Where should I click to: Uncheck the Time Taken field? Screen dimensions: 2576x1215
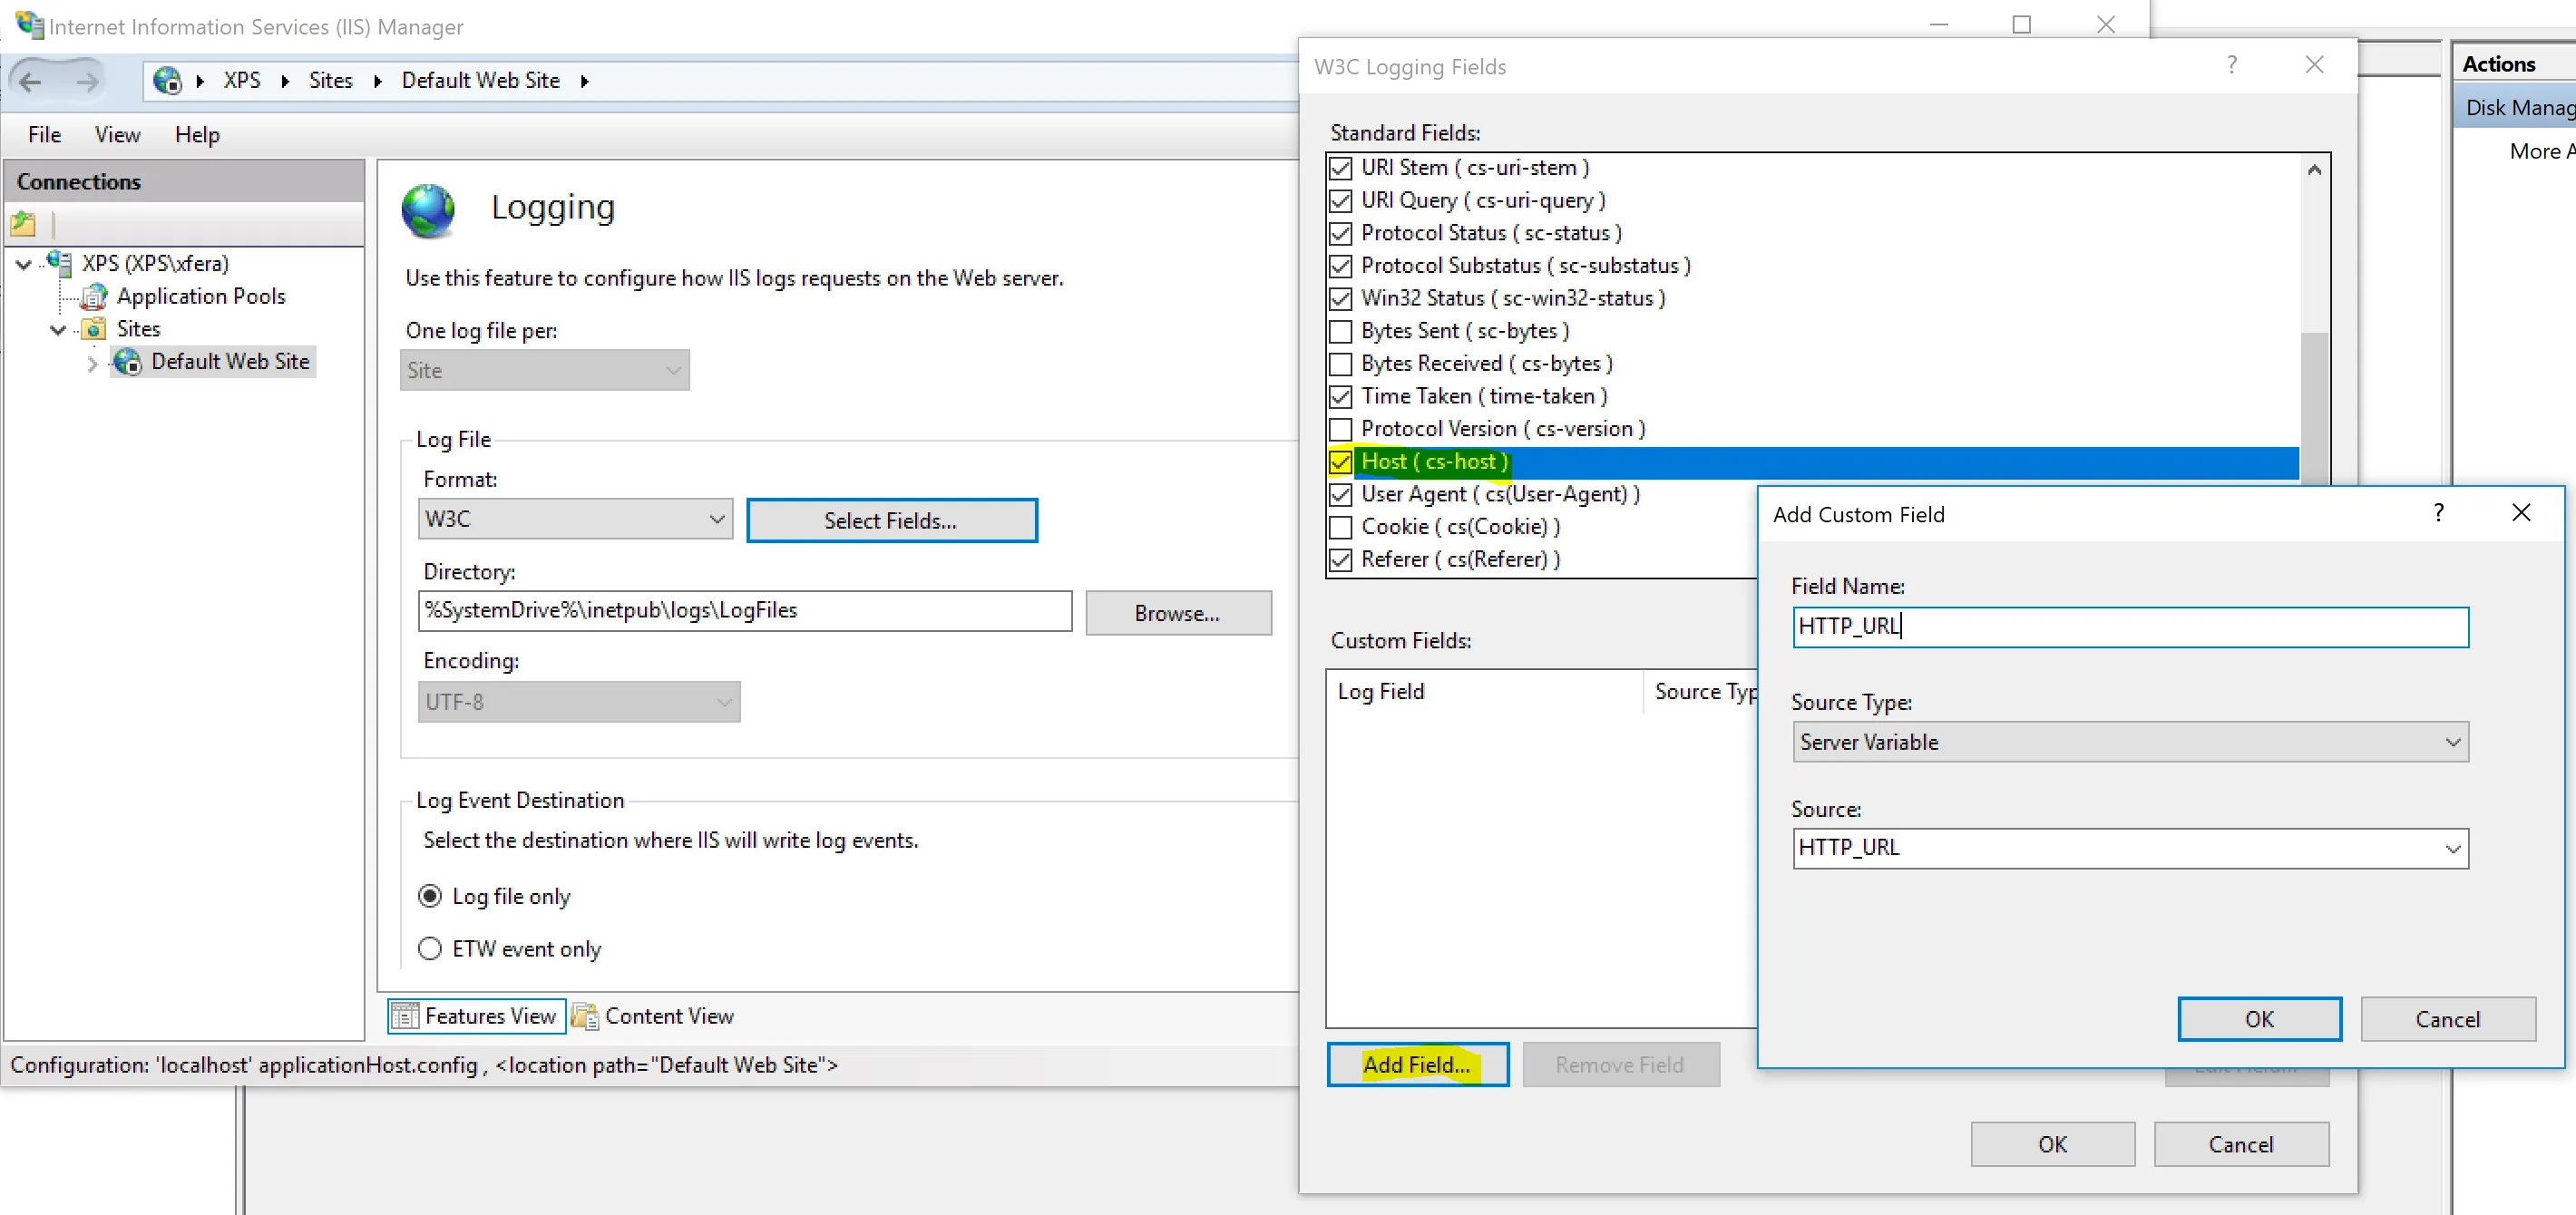point(1340,397)
